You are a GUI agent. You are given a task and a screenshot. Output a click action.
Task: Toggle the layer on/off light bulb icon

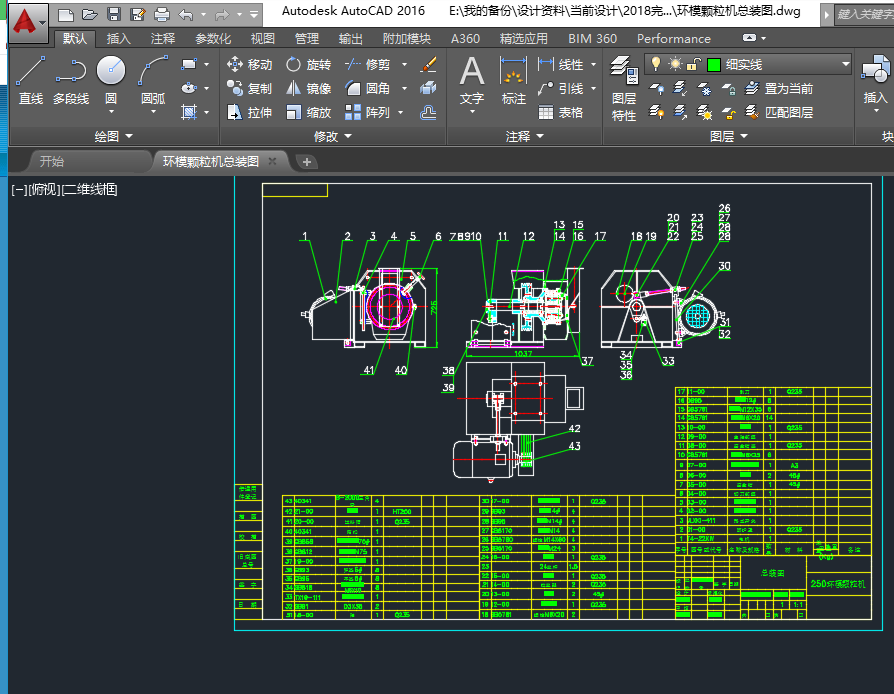pos(656,64)
